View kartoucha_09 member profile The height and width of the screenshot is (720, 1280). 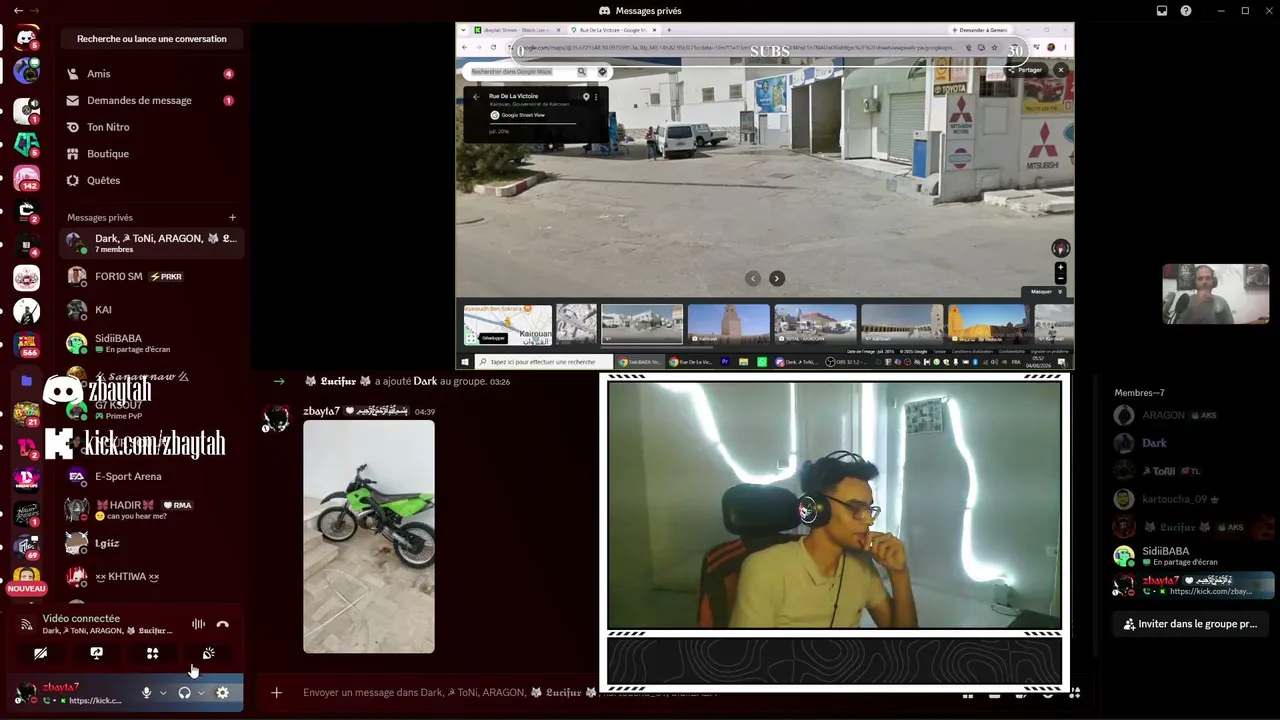(1191, 499)
